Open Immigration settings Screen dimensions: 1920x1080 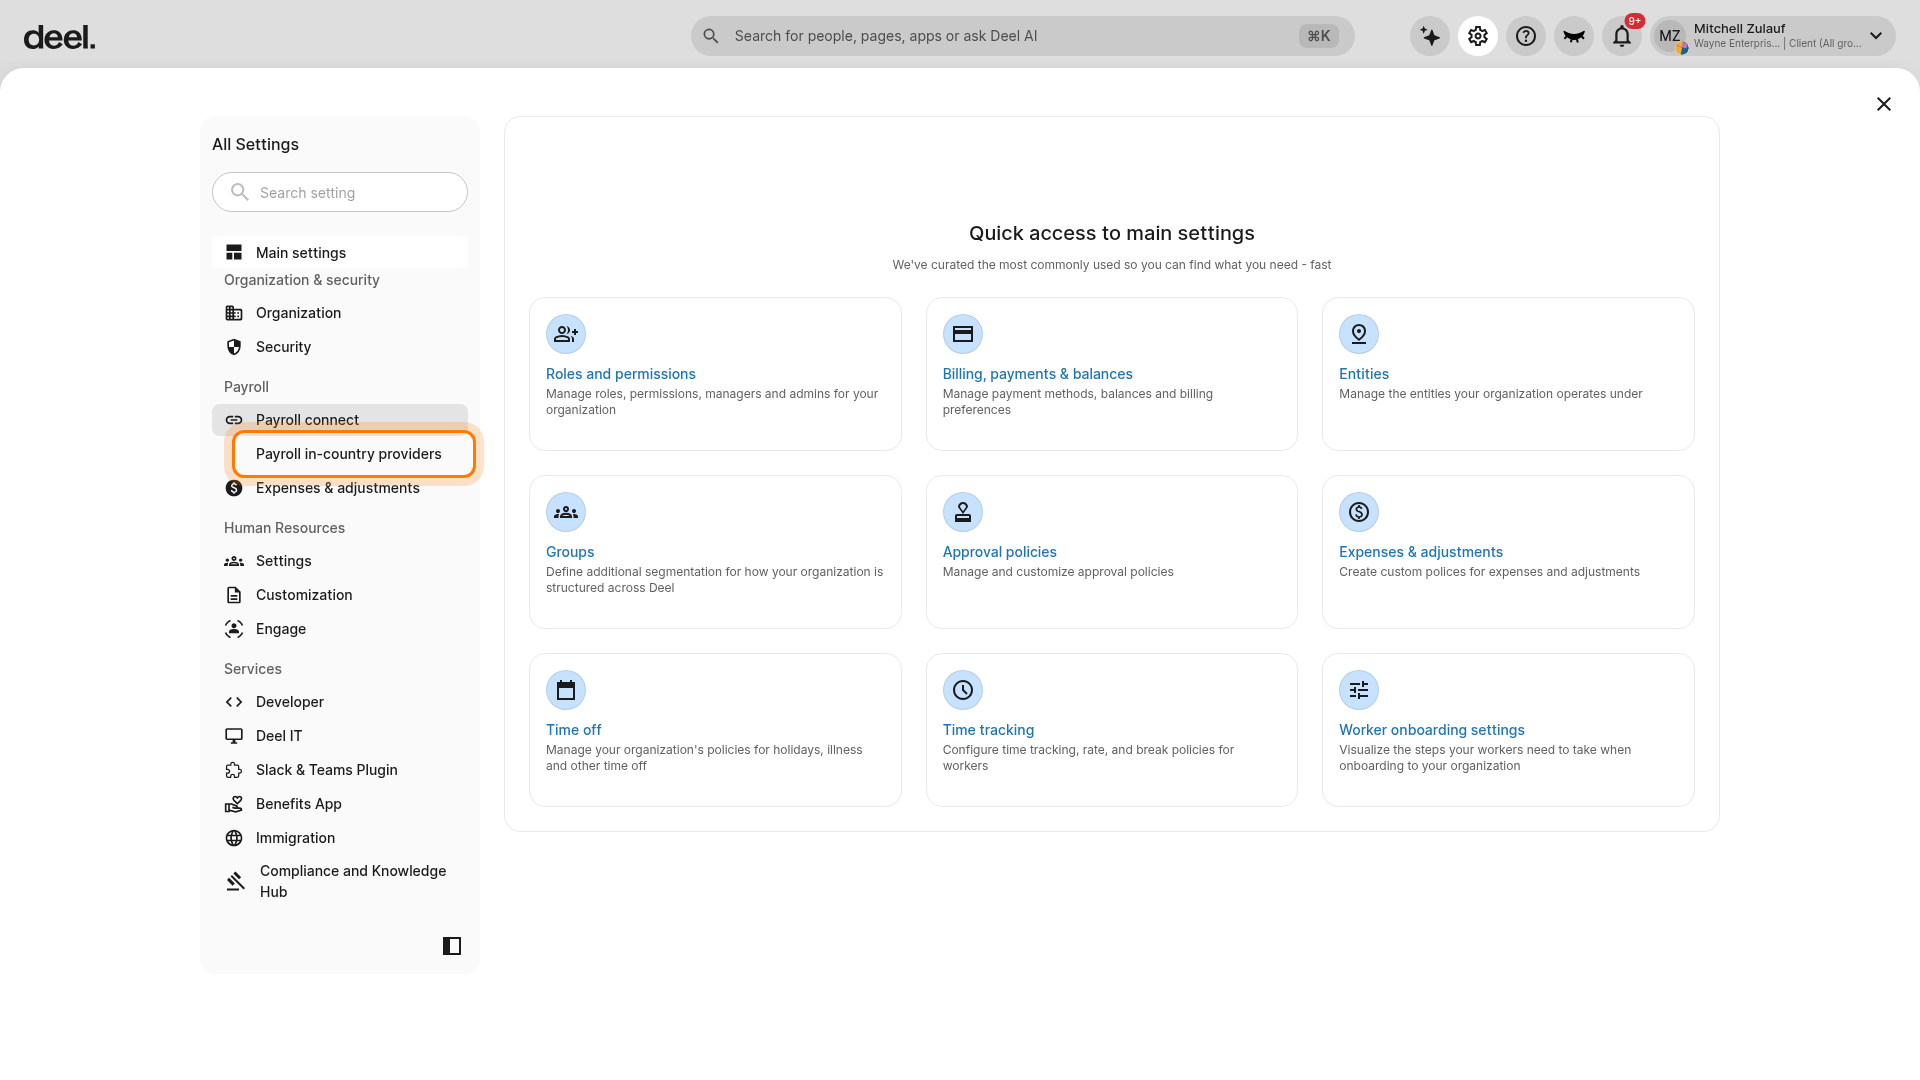[x=340, y=838]
